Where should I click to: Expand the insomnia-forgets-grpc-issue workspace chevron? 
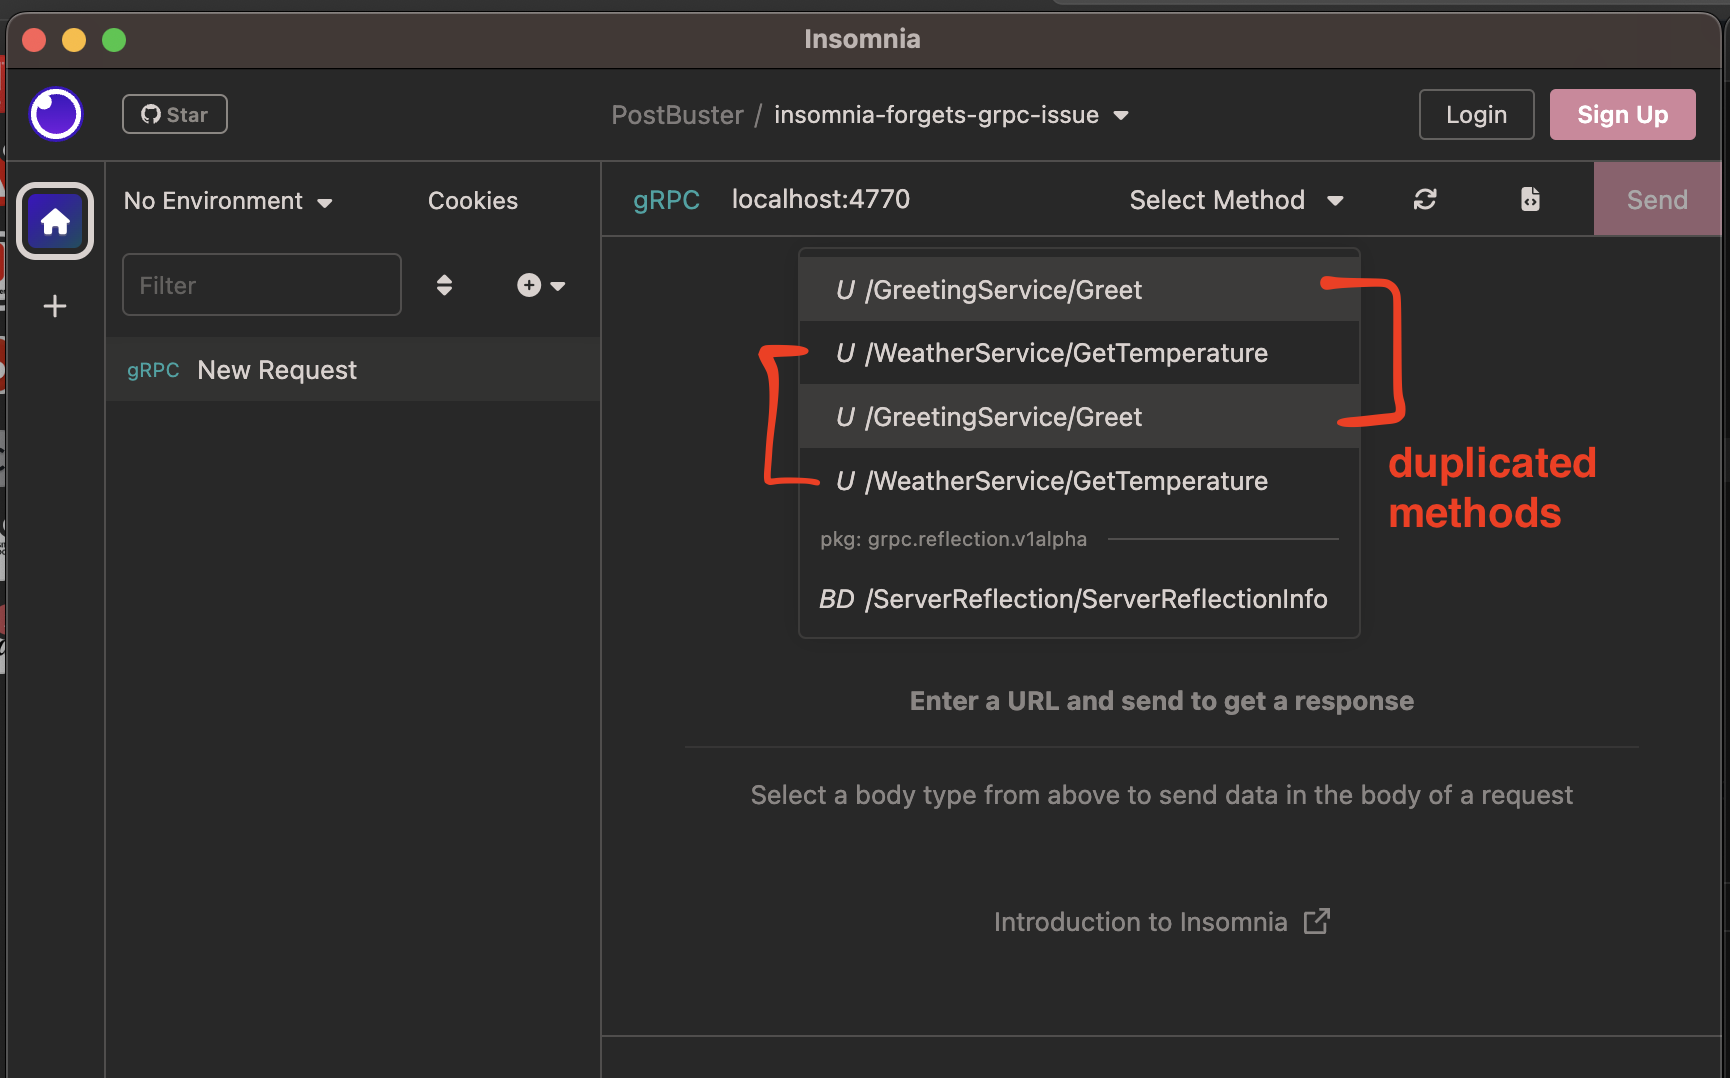point(1122,115)
